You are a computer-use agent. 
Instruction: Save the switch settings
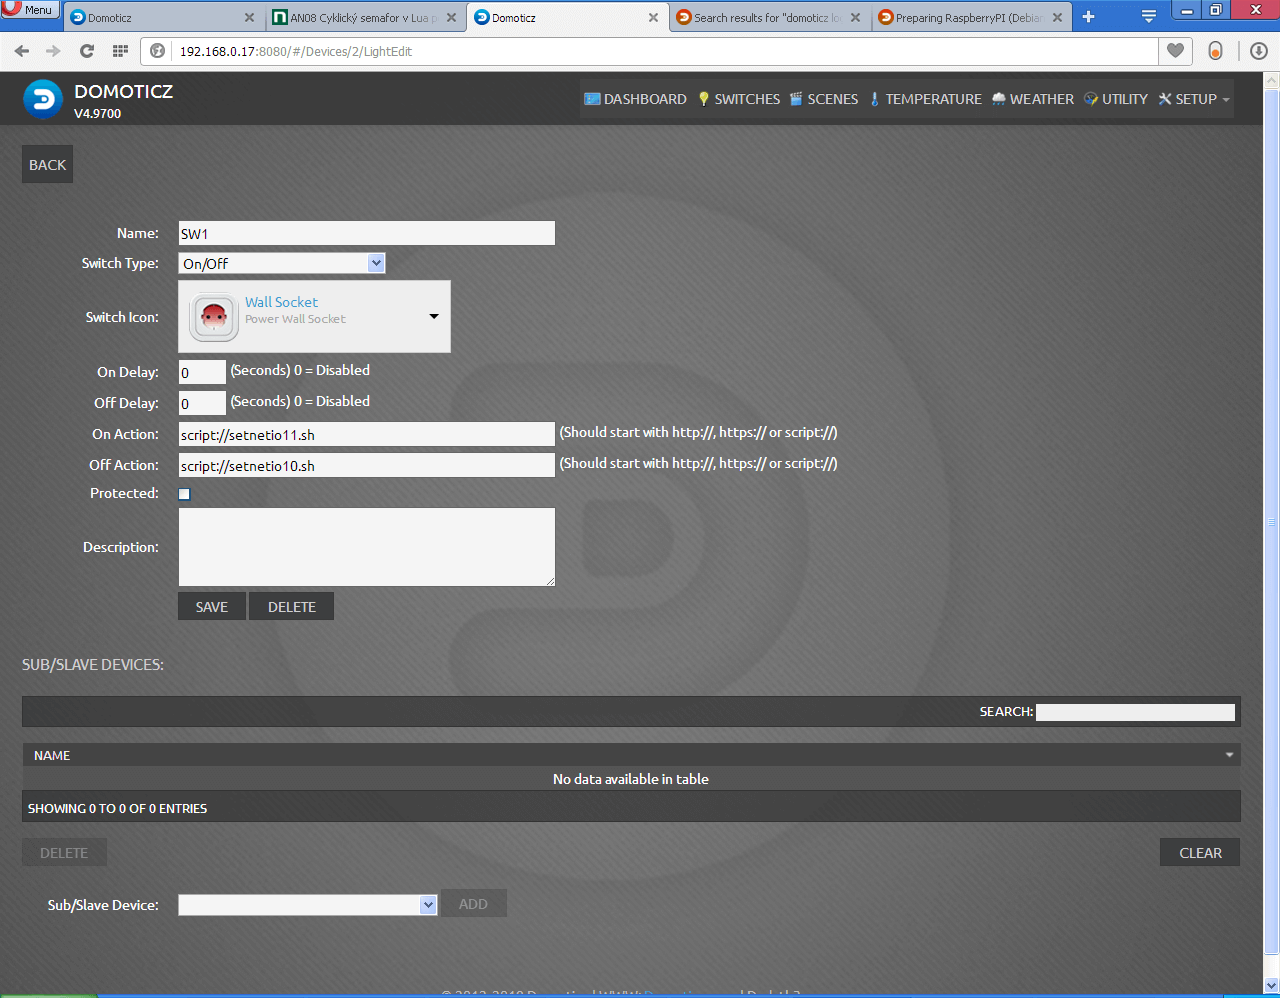point(212,607)
